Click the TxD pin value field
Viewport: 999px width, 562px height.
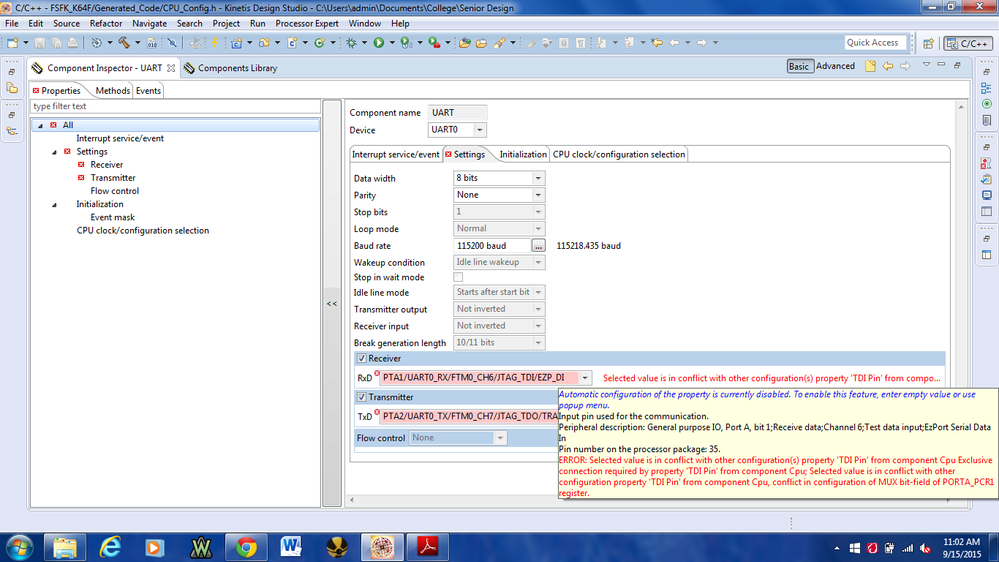coord(470,416)
